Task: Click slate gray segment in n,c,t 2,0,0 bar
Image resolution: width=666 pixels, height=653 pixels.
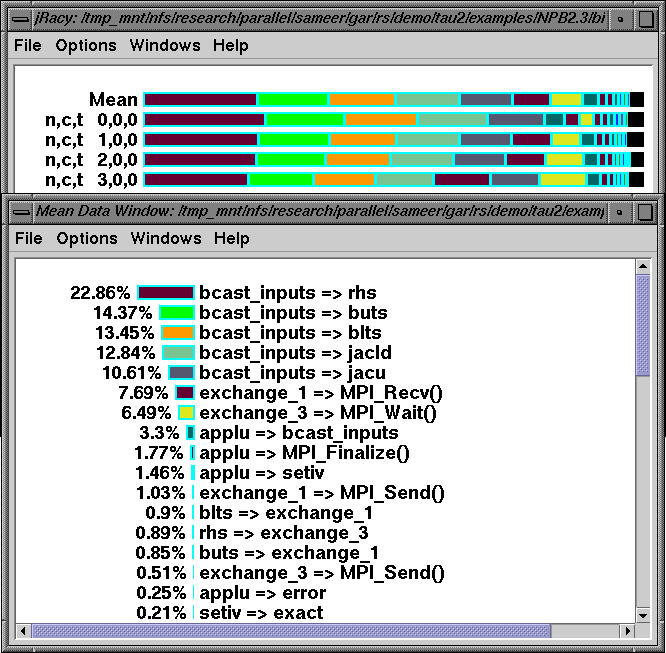Action: [479, 160]
